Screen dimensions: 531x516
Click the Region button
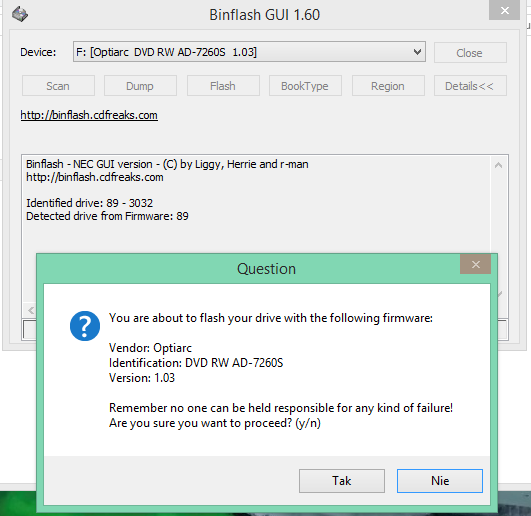coord(388,86)
